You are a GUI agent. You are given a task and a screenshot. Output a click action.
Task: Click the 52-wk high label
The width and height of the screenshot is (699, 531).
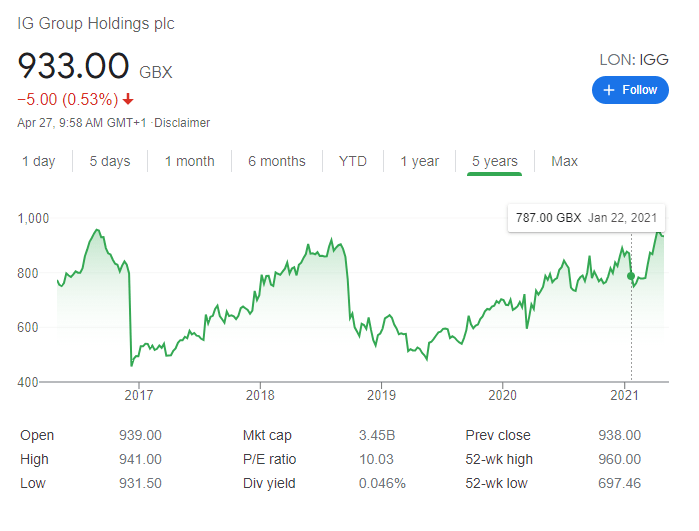coord(499,459)
